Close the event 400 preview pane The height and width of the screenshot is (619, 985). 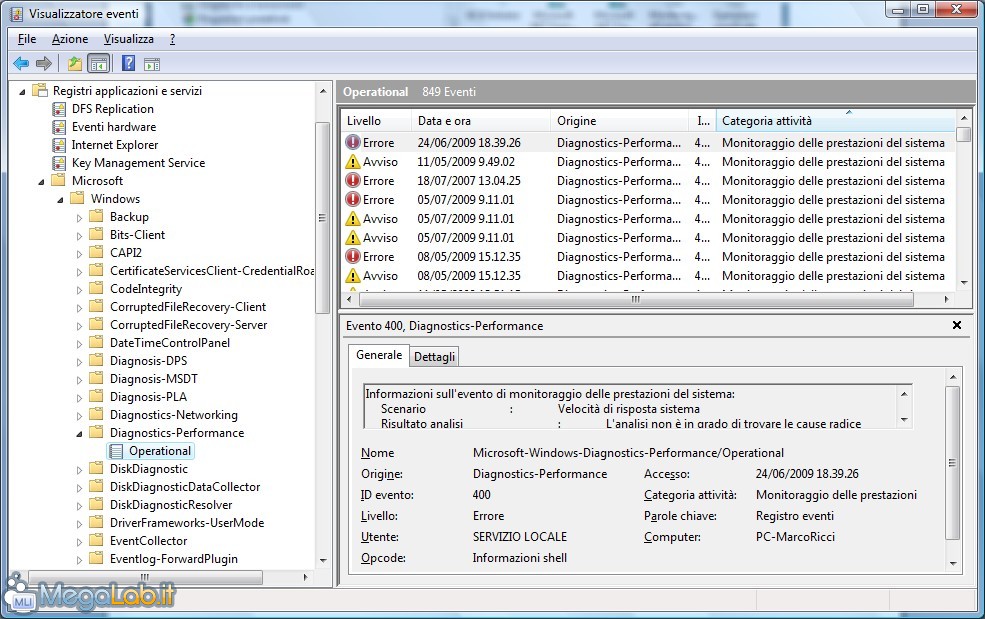957,325
